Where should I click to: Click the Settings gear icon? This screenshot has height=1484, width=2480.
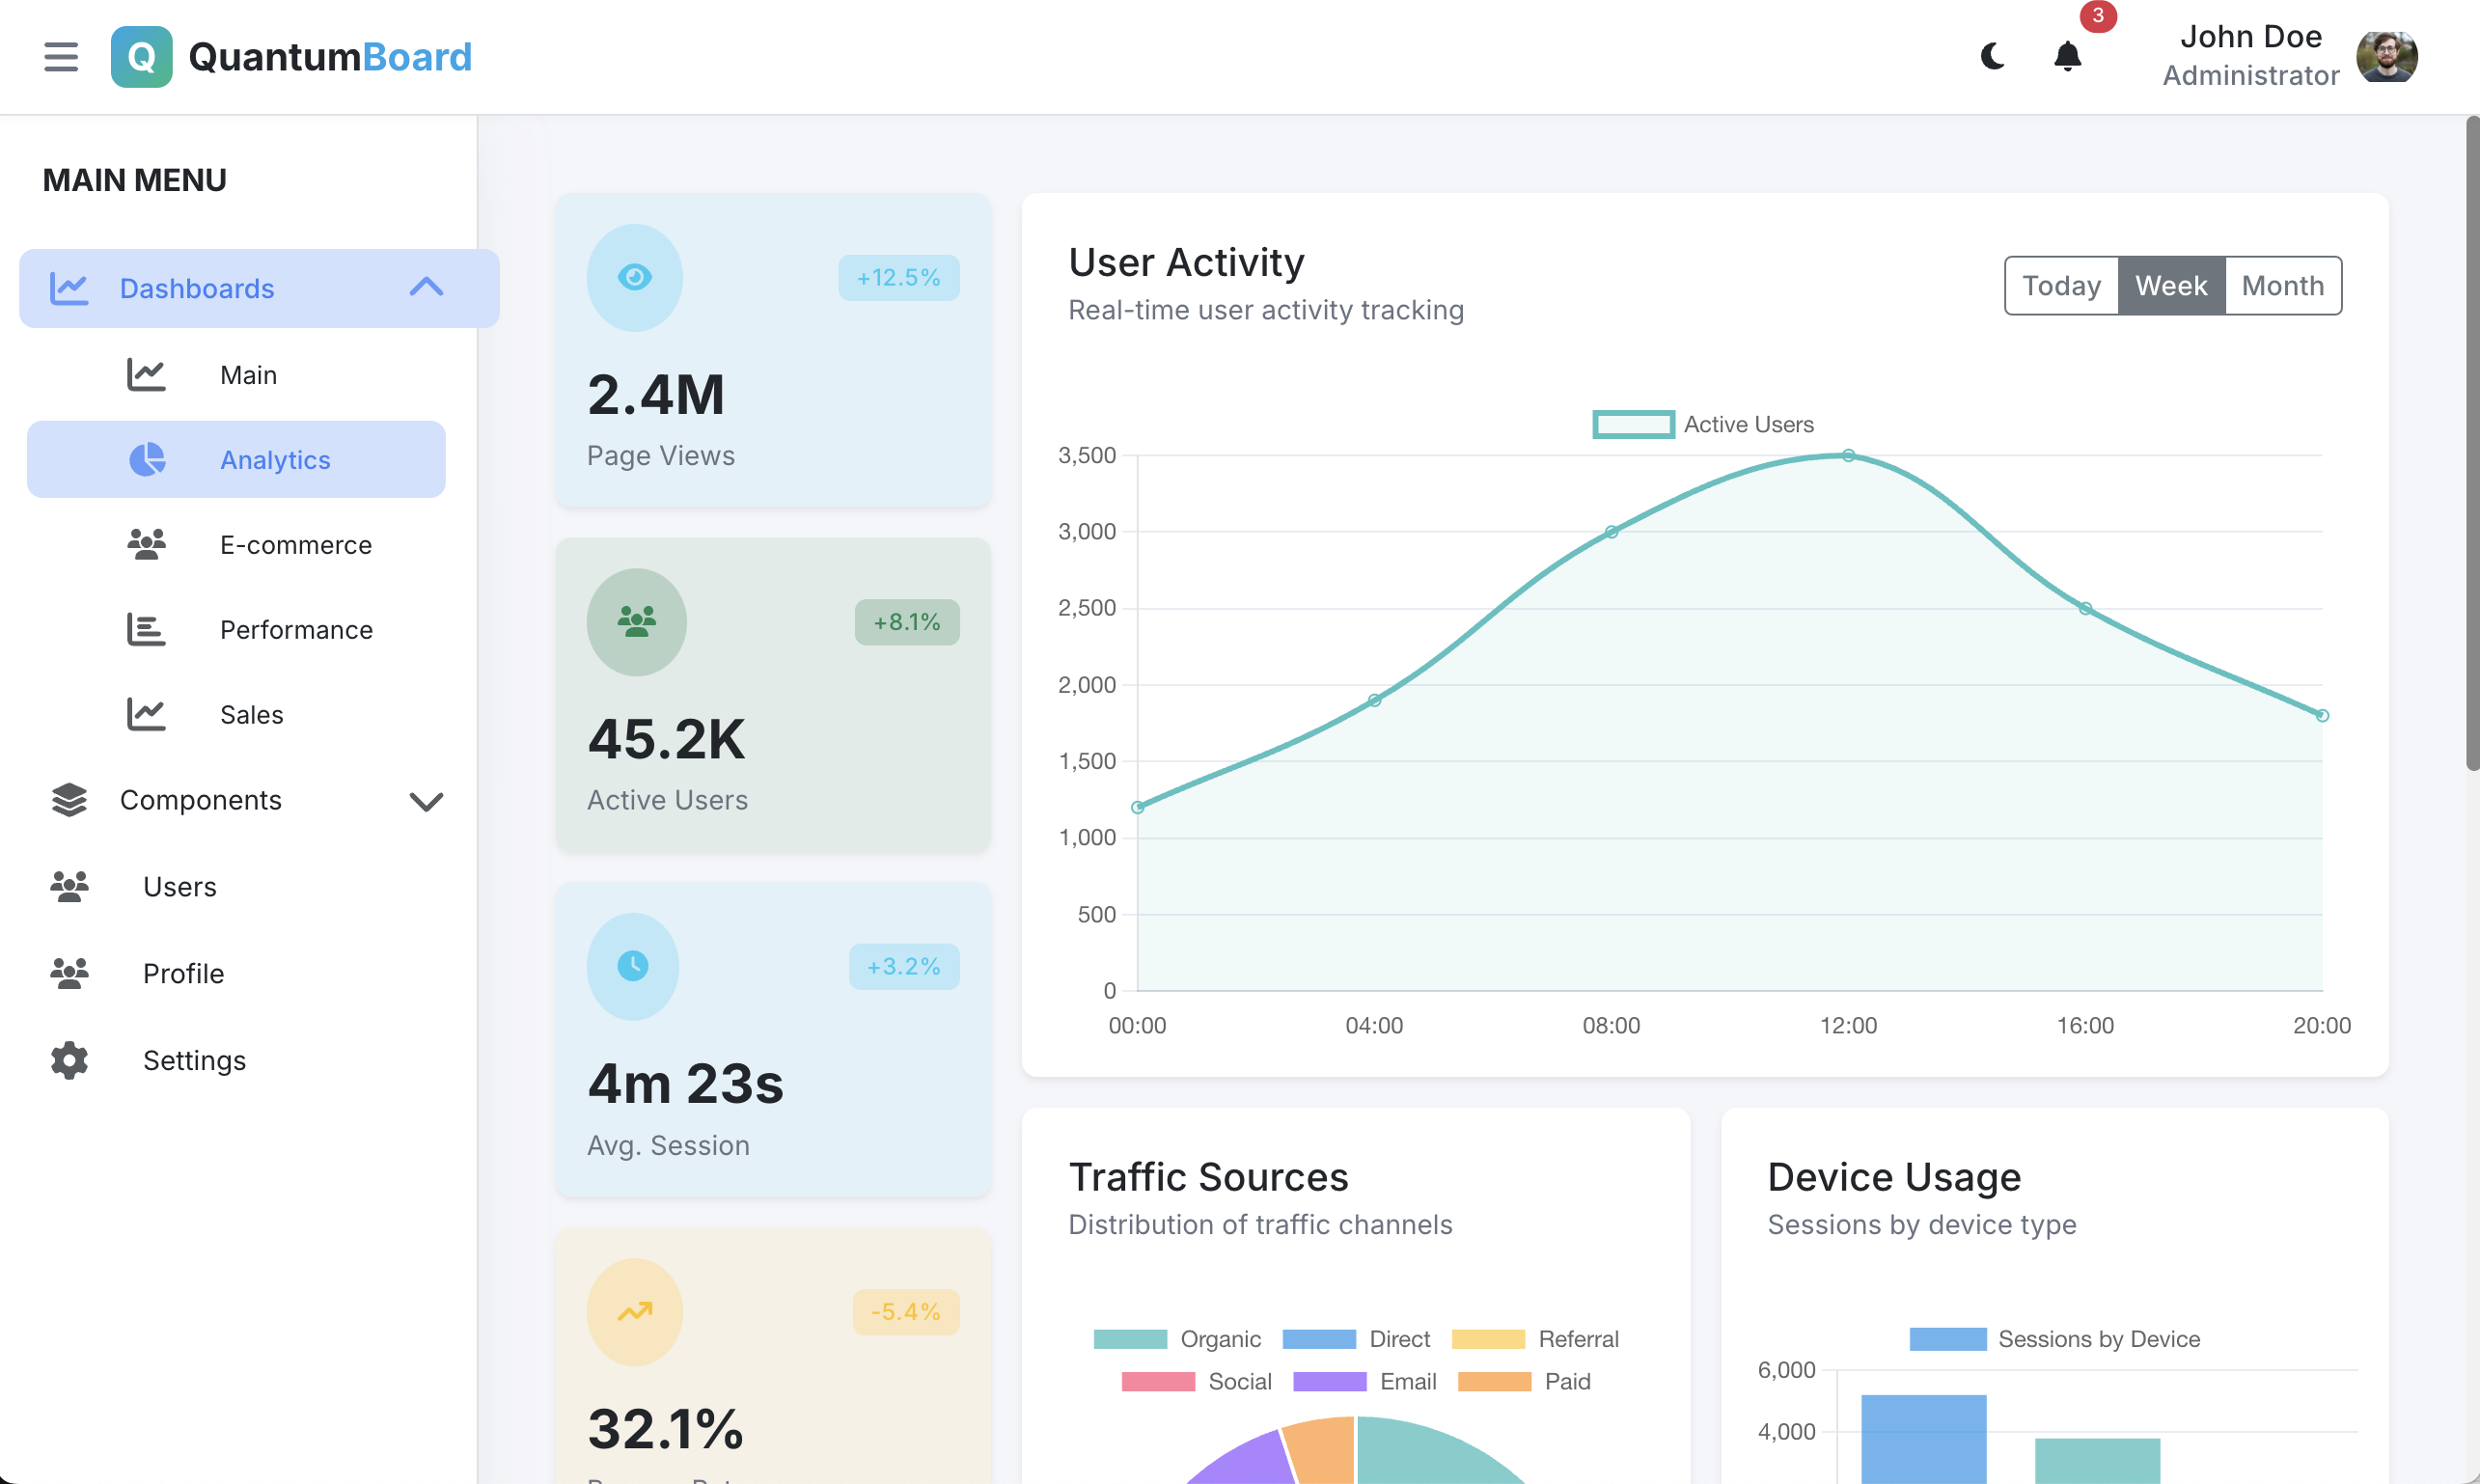point(68,1060)
